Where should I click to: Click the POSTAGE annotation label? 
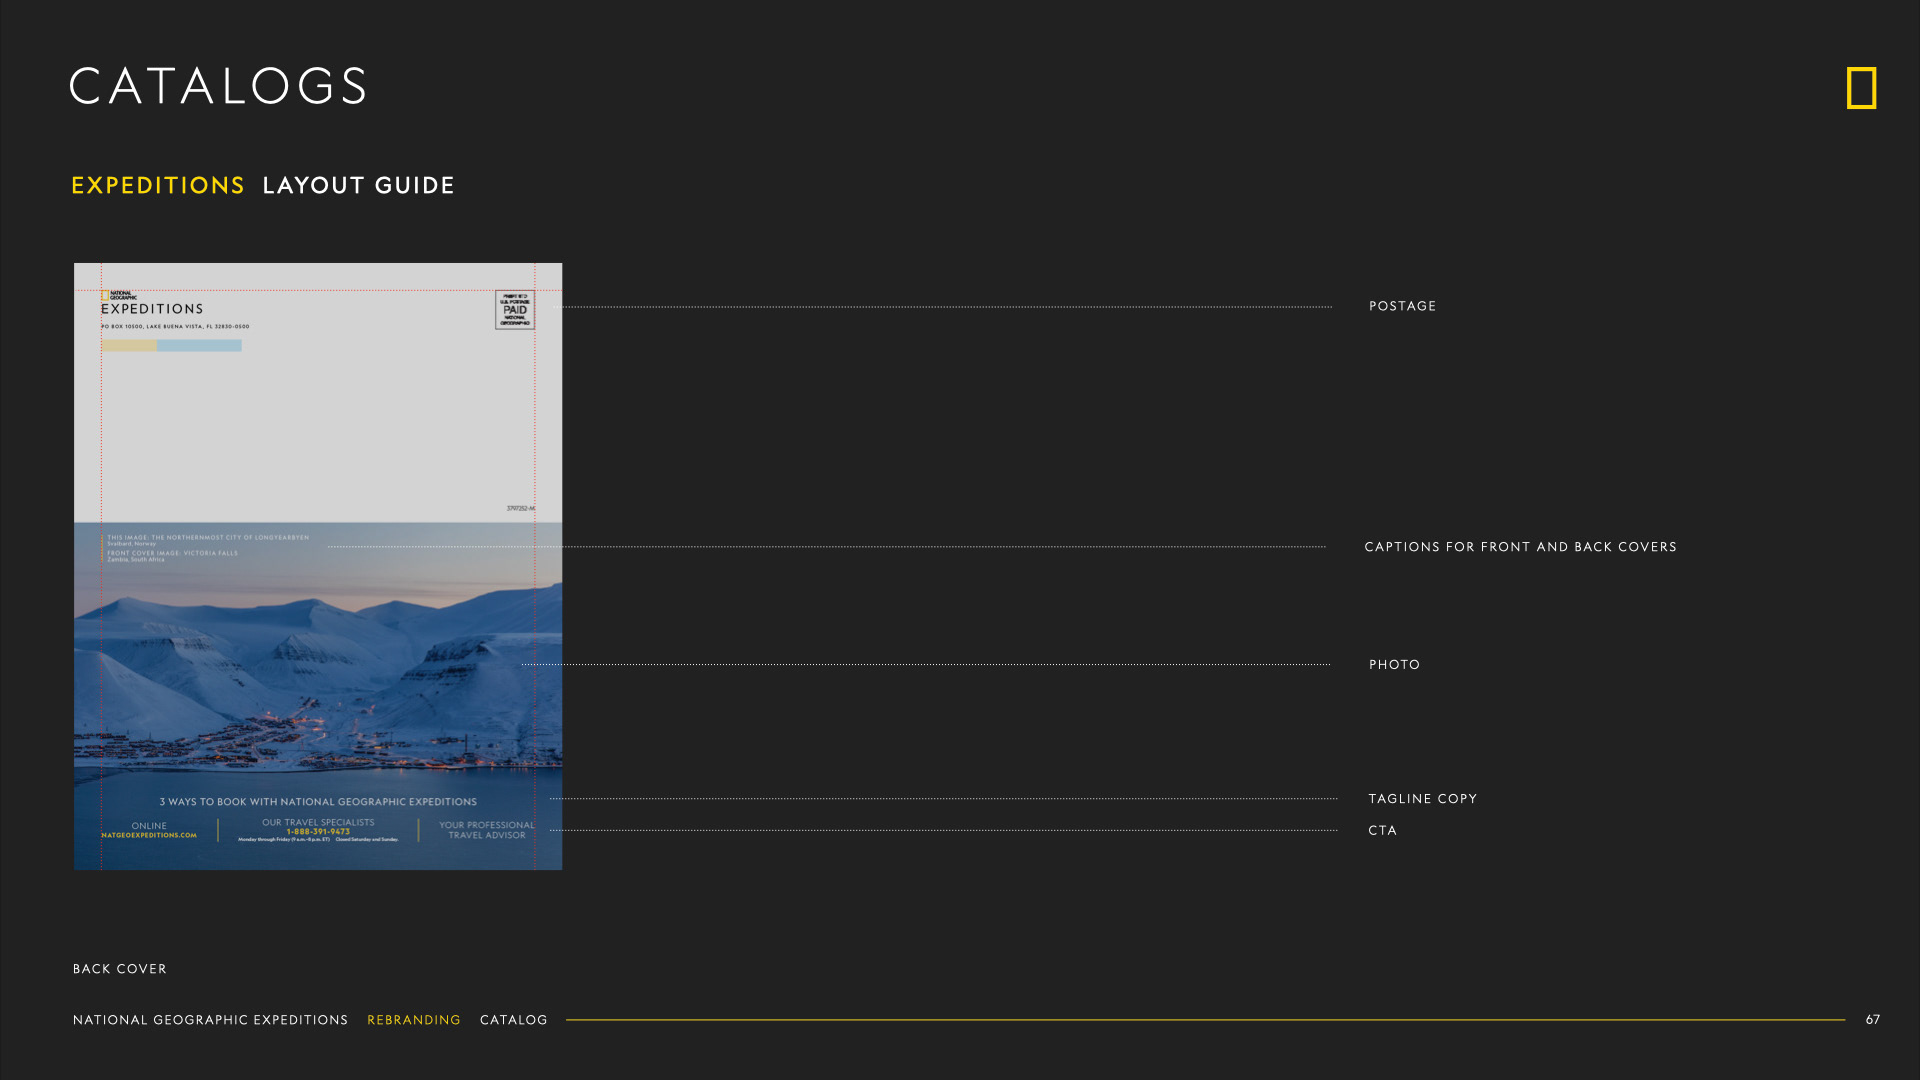[1402, 306]
